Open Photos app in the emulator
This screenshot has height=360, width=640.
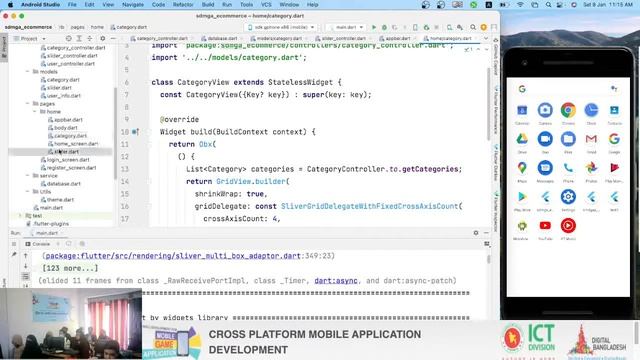591,168
